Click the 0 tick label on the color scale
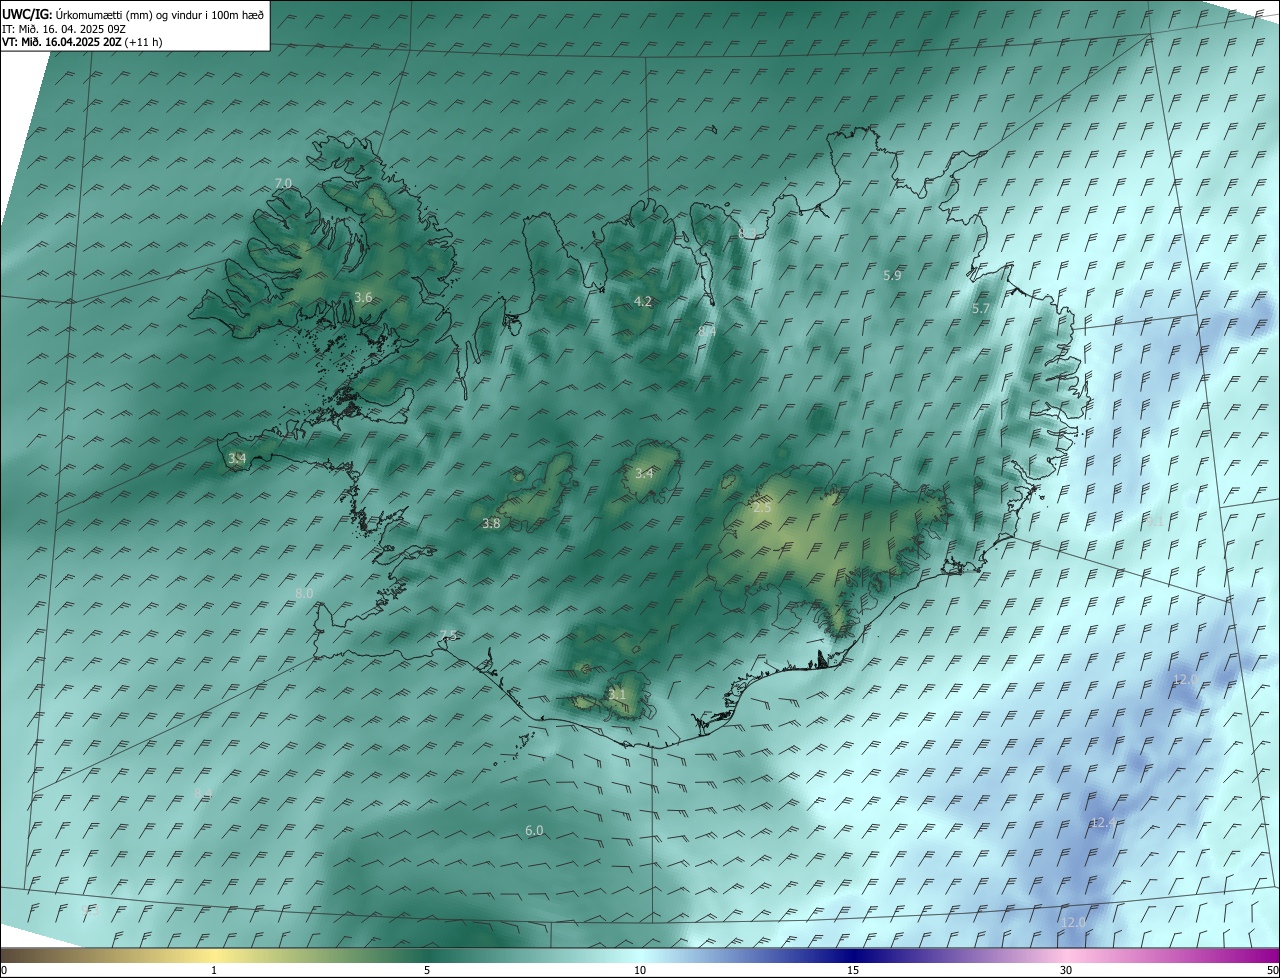This screenshot has height=978, width=1280. tap(4, 970)
